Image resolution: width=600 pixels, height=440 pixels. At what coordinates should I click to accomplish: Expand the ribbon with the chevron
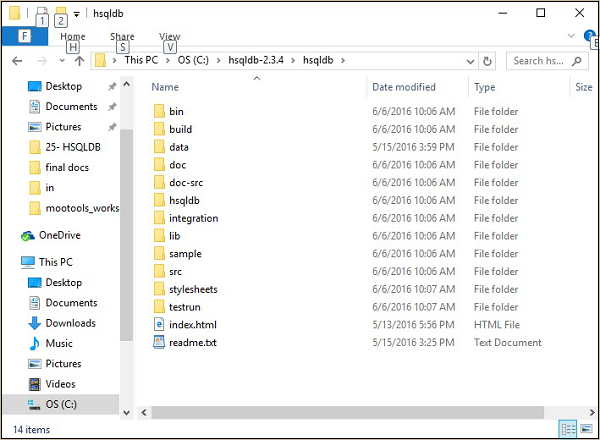(x=571, y=36)
